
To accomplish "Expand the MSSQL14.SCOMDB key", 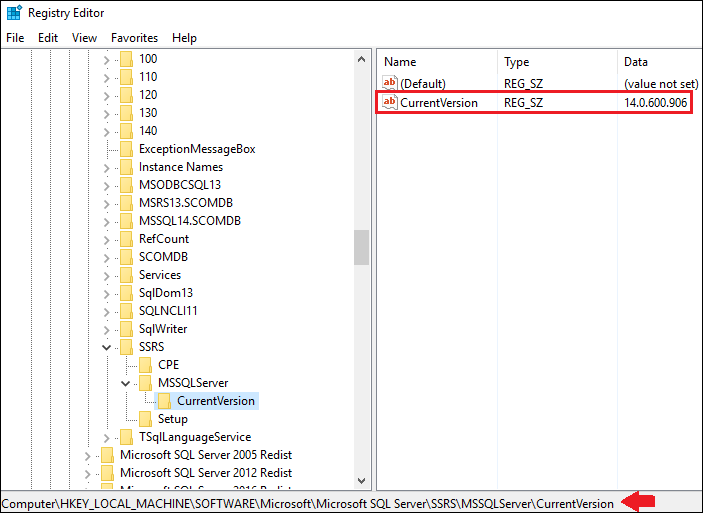I will [x=106, y=222].
